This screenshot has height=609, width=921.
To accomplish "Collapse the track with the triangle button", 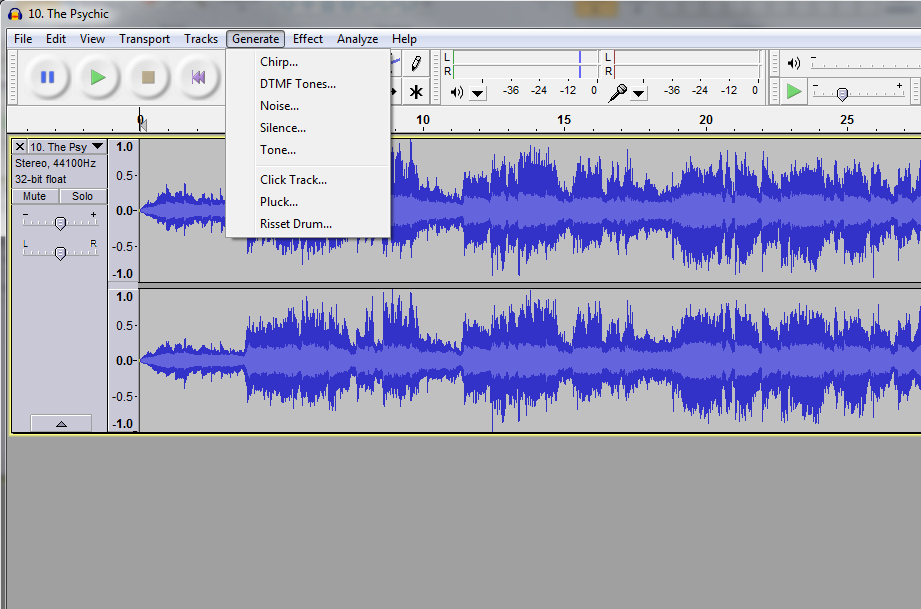I will (61, 423).
